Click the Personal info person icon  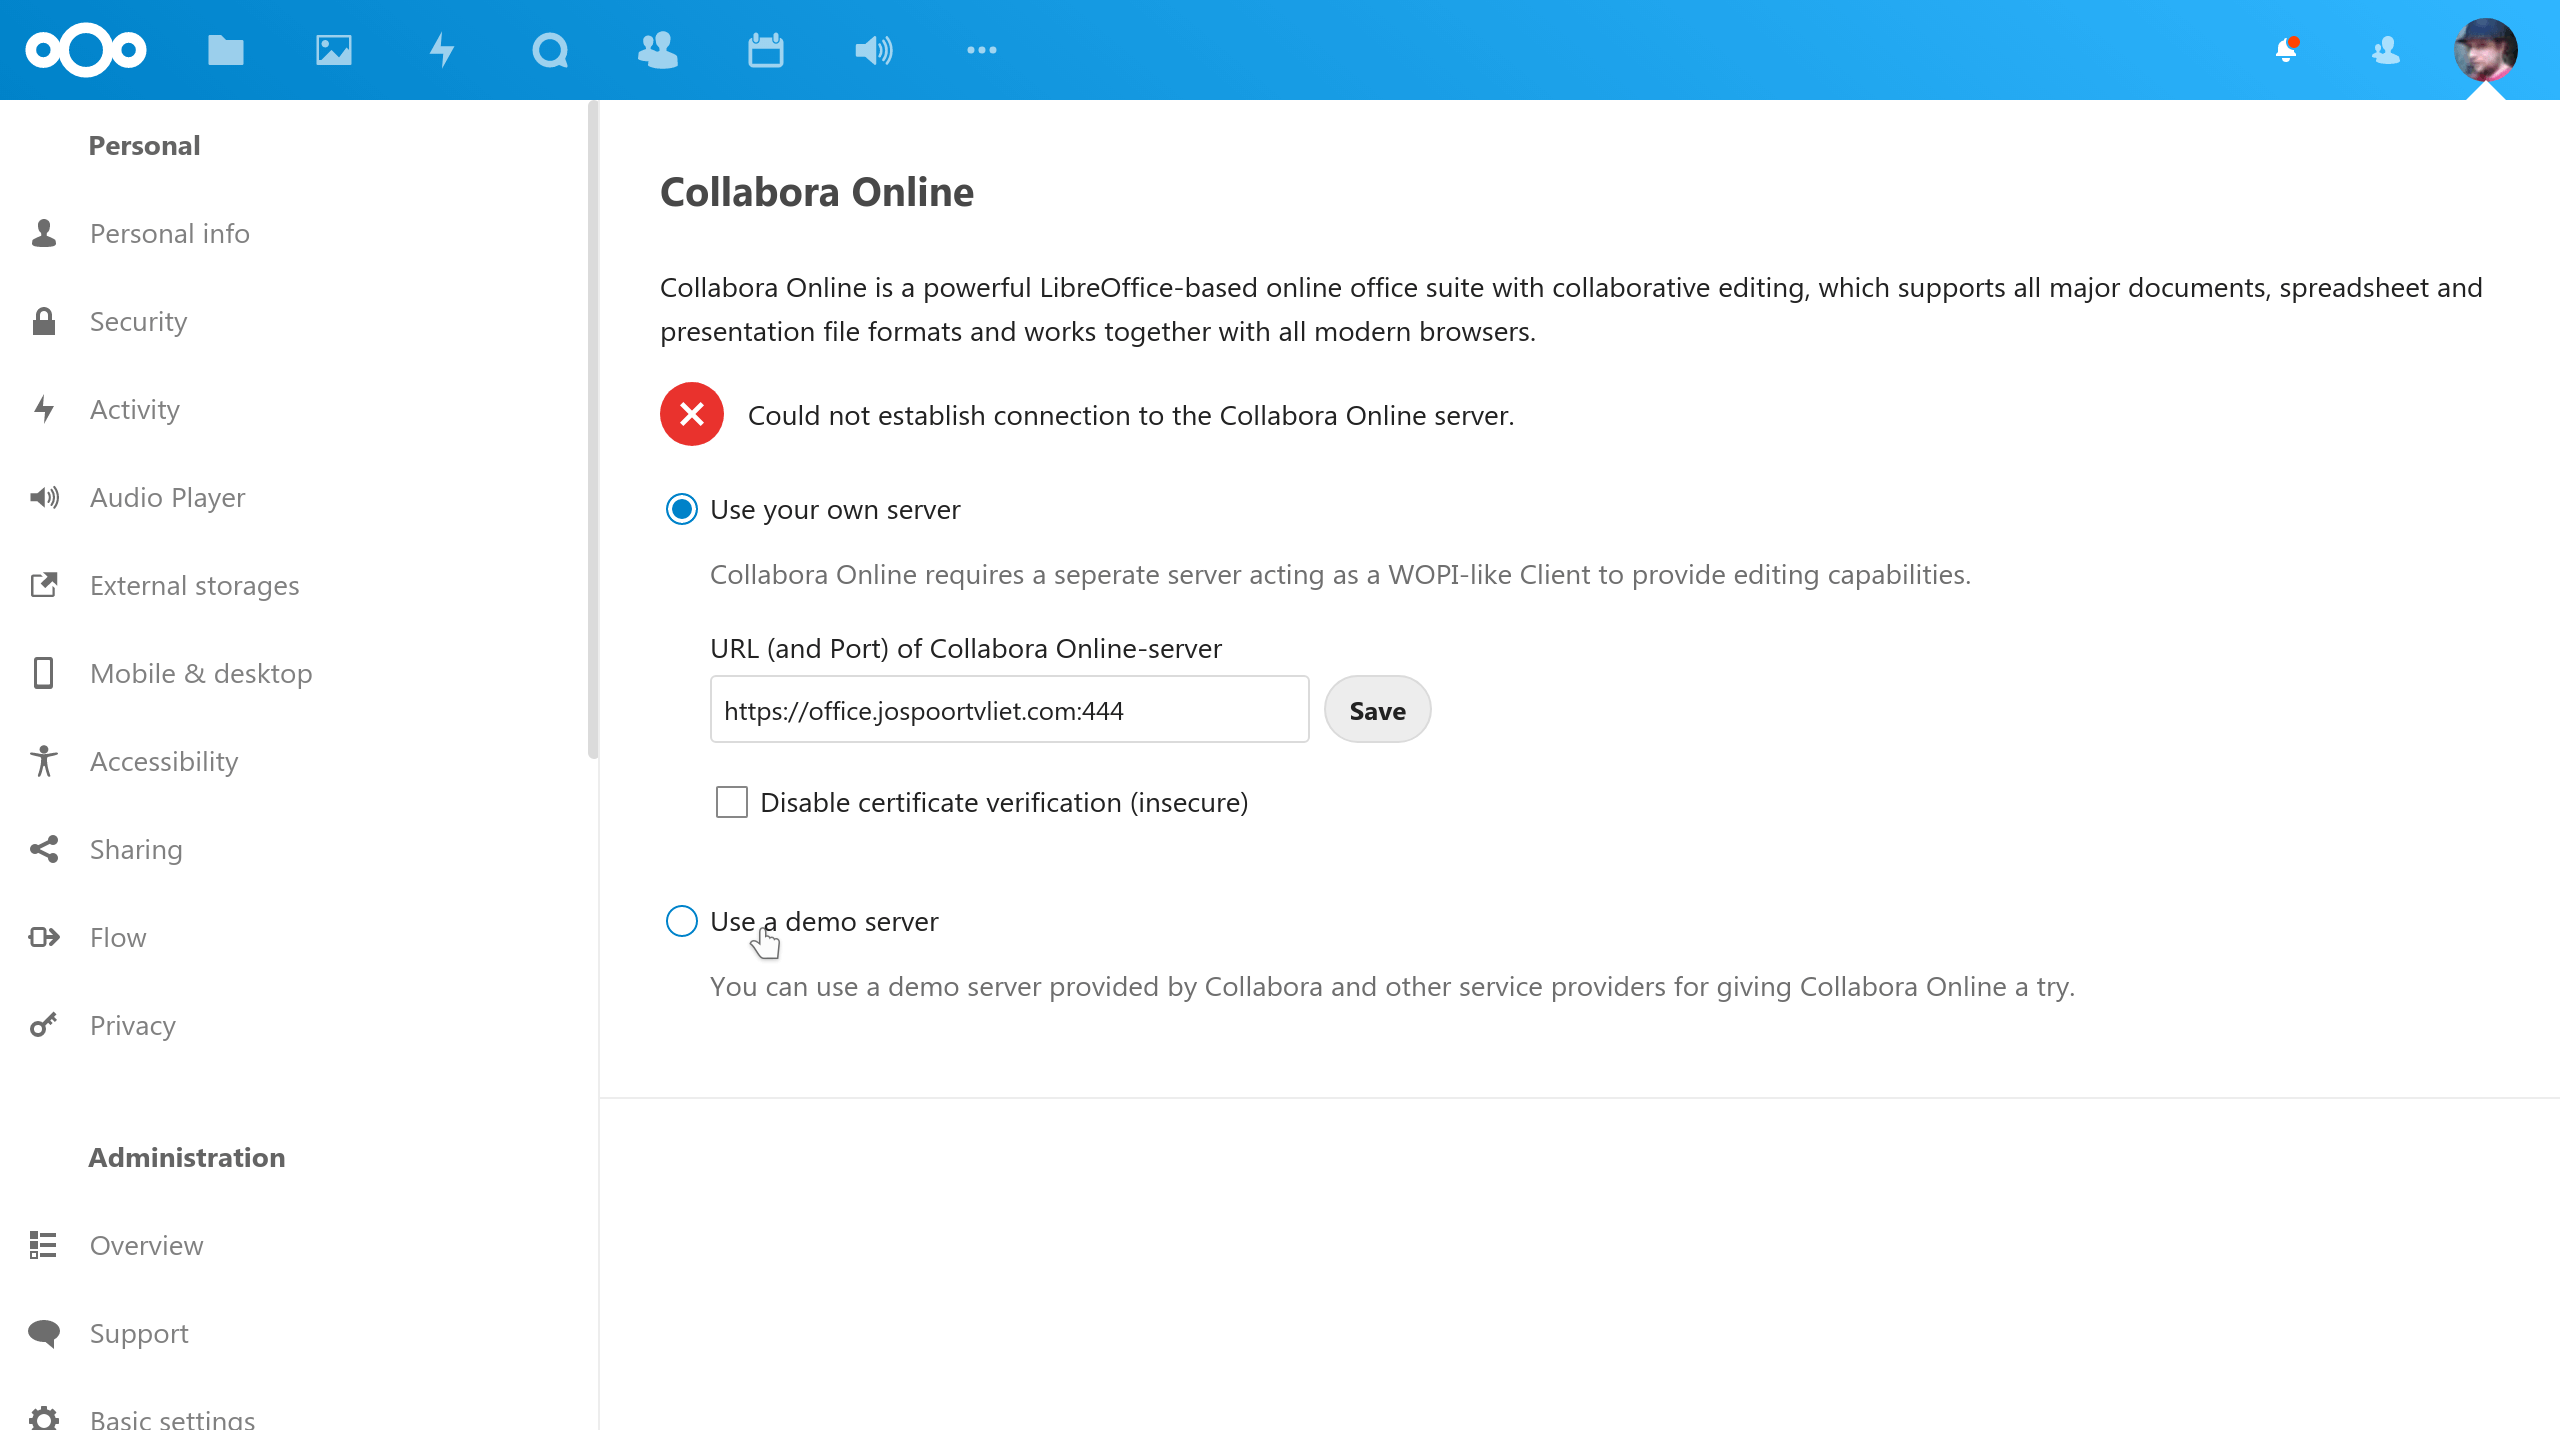tap(44, 233)
